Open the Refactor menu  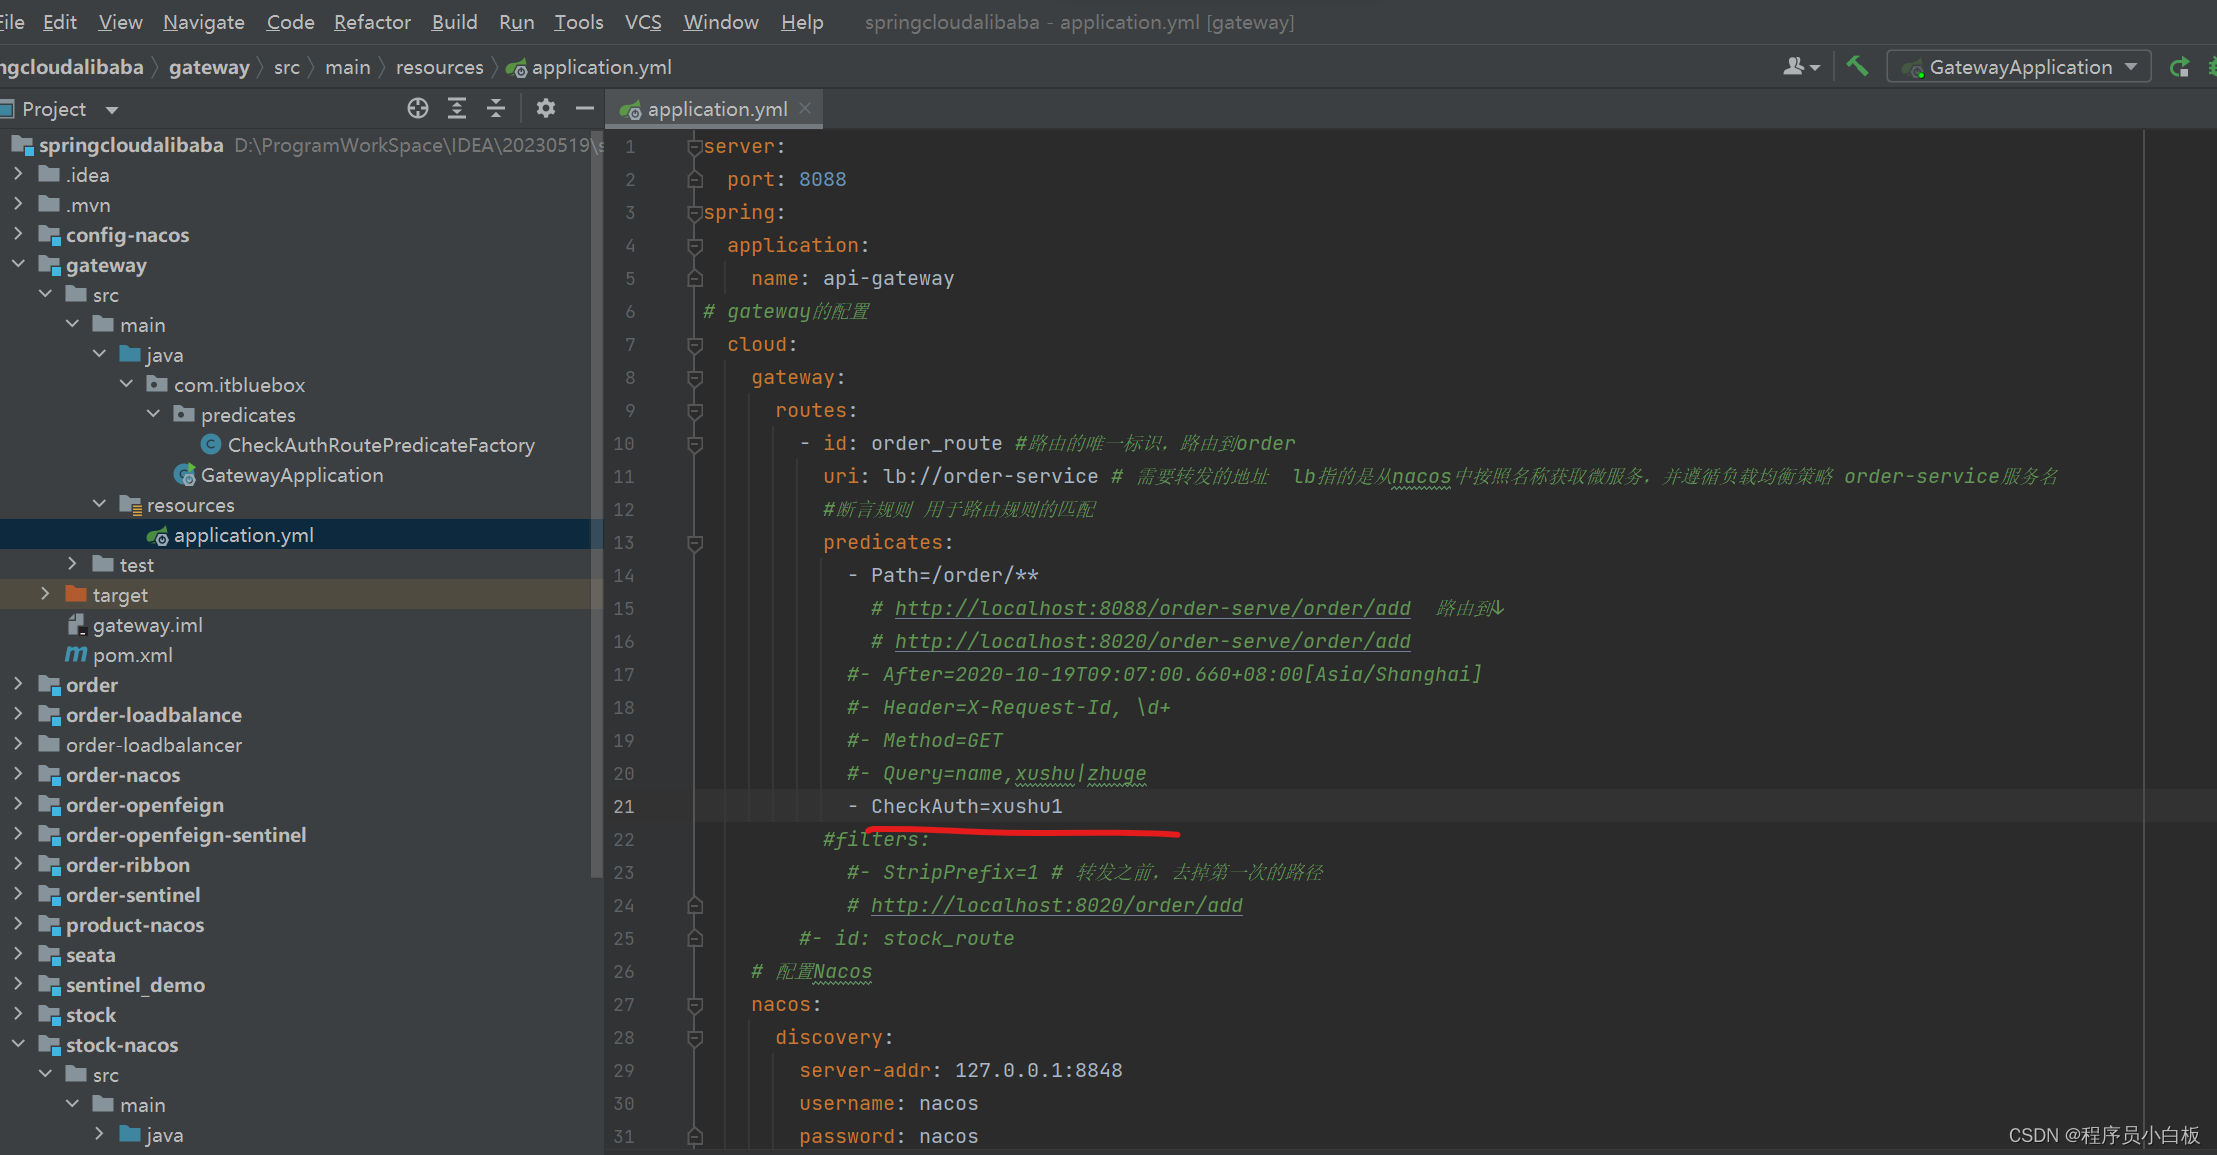(x=371, y=22)
